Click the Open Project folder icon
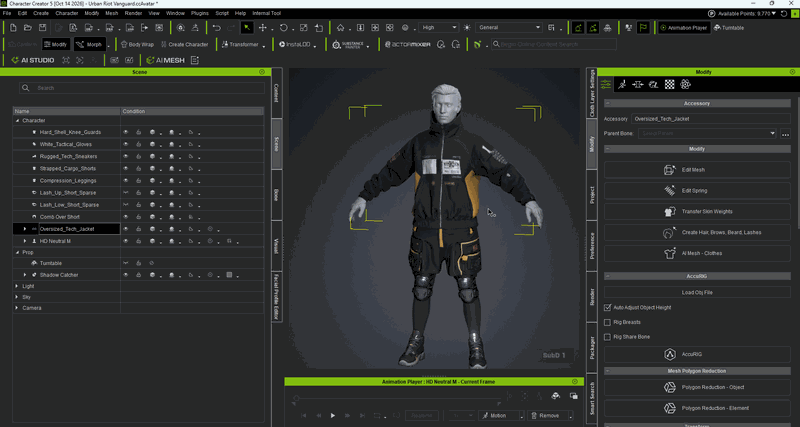800x427 pixels. [28, 28]
